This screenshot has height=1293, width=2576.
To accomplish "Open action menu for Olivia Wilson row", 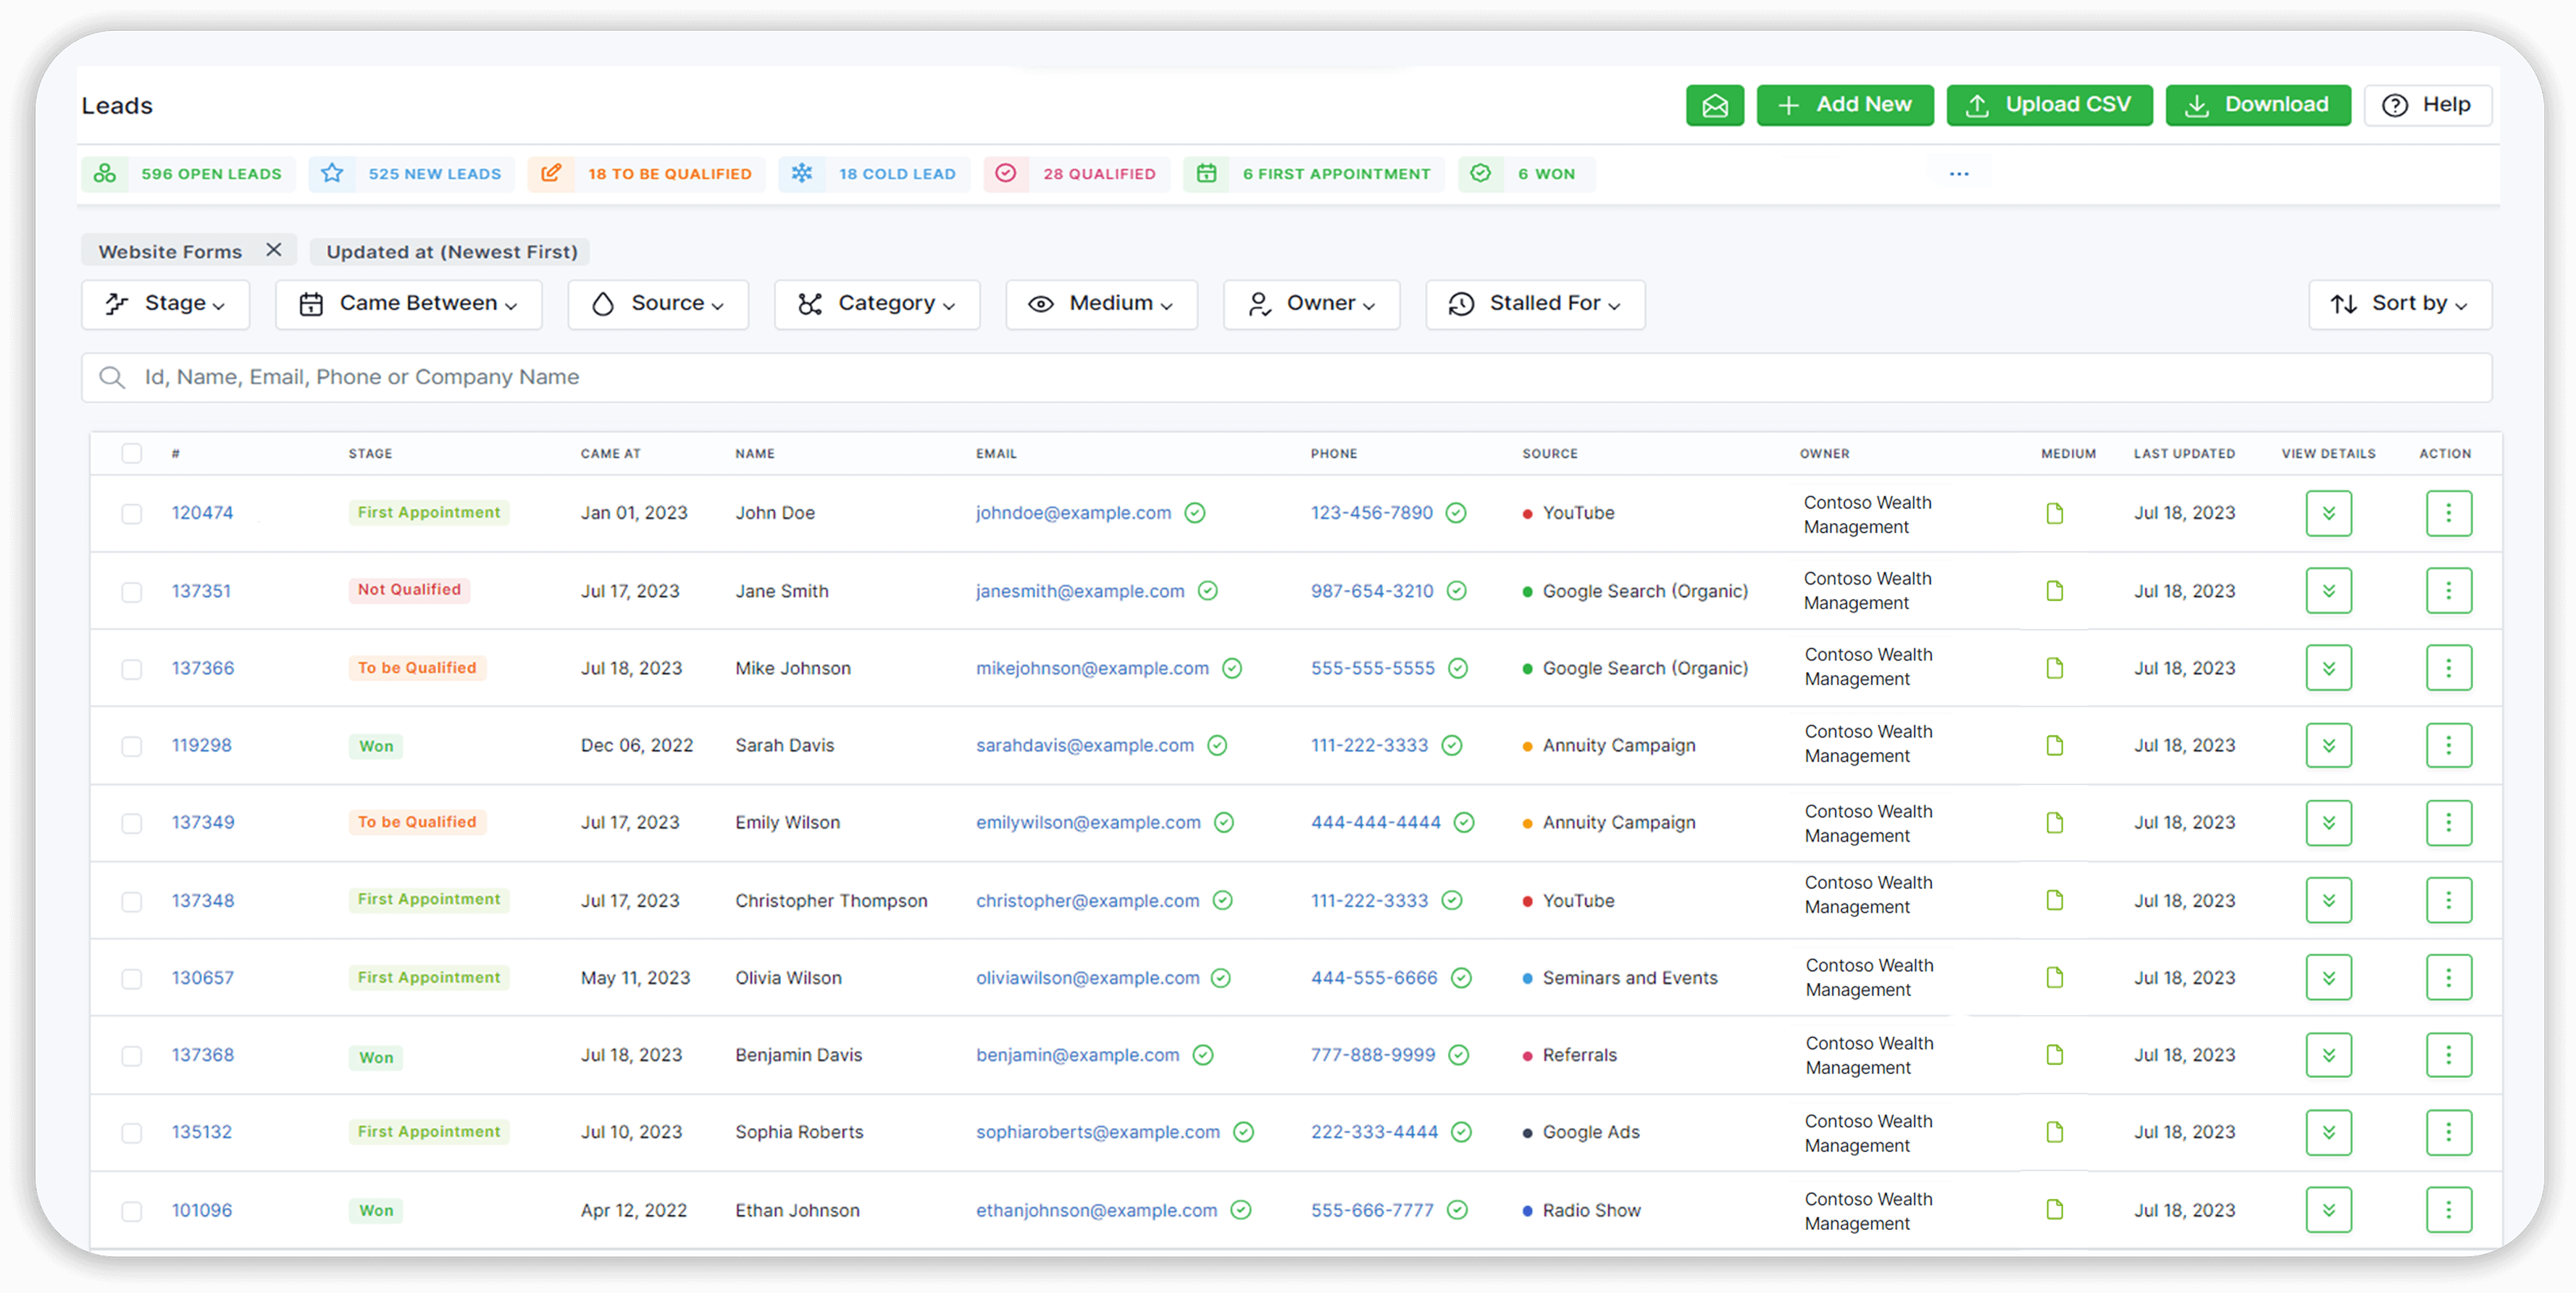I will coord(2448,977).
